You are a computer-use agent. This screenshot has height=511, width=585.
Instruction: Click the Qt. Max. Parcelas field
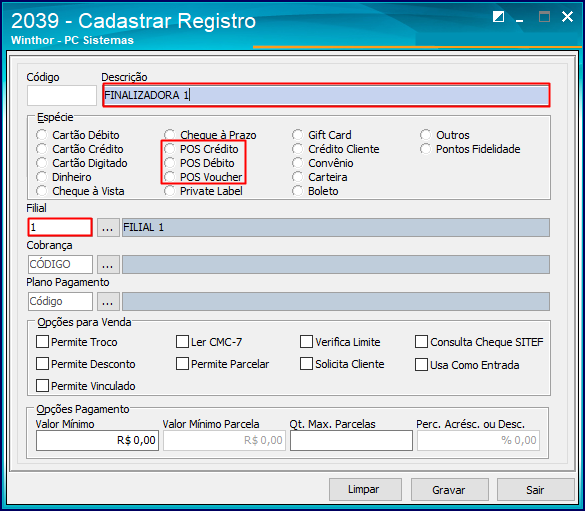[x=351, y=441]
